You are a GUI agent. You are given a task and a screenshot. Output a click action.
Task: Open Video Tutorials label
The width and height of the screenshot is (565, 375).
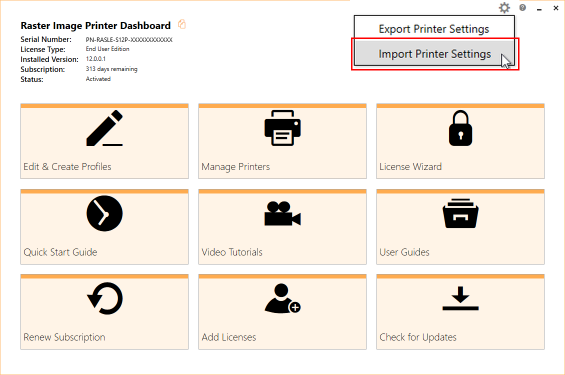pos(232,252)
